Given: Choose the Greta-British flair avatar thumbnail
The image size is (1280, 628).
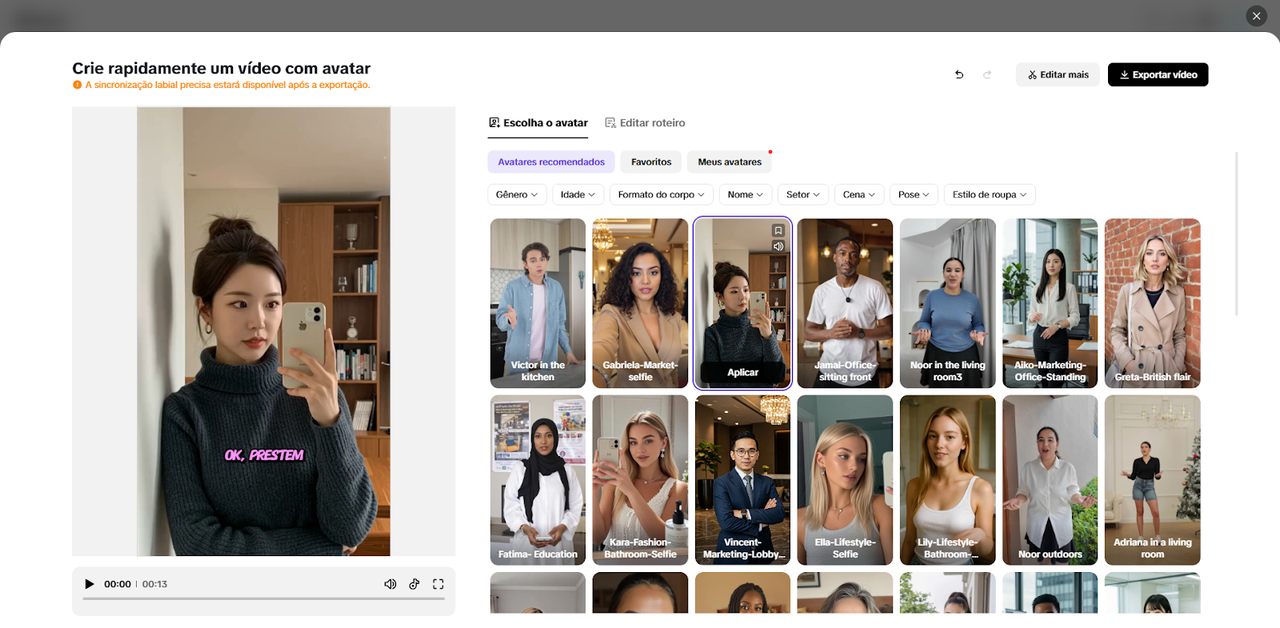Looking at the screenshot, I should coord(1152,302).
